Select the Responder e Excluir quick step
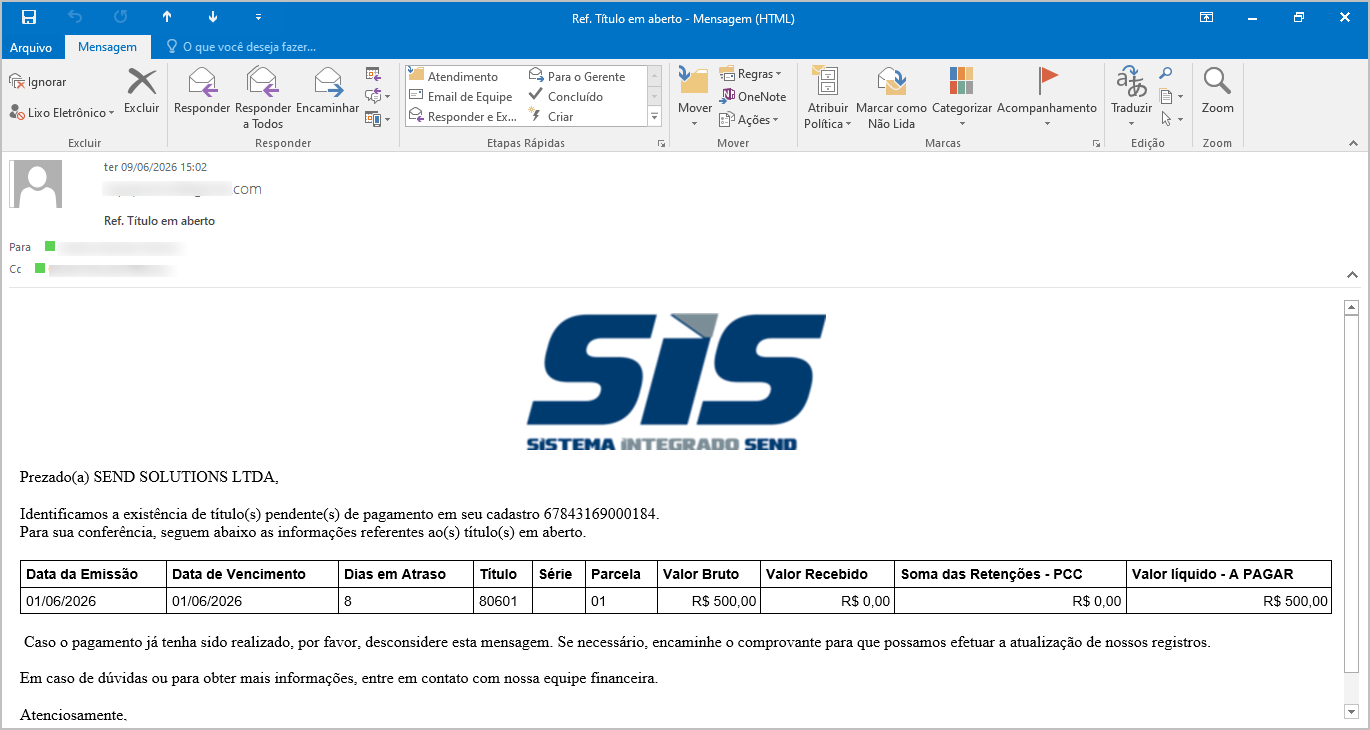Image resolution: width=1370 pixels, height=730 pixels. point(462,116)
